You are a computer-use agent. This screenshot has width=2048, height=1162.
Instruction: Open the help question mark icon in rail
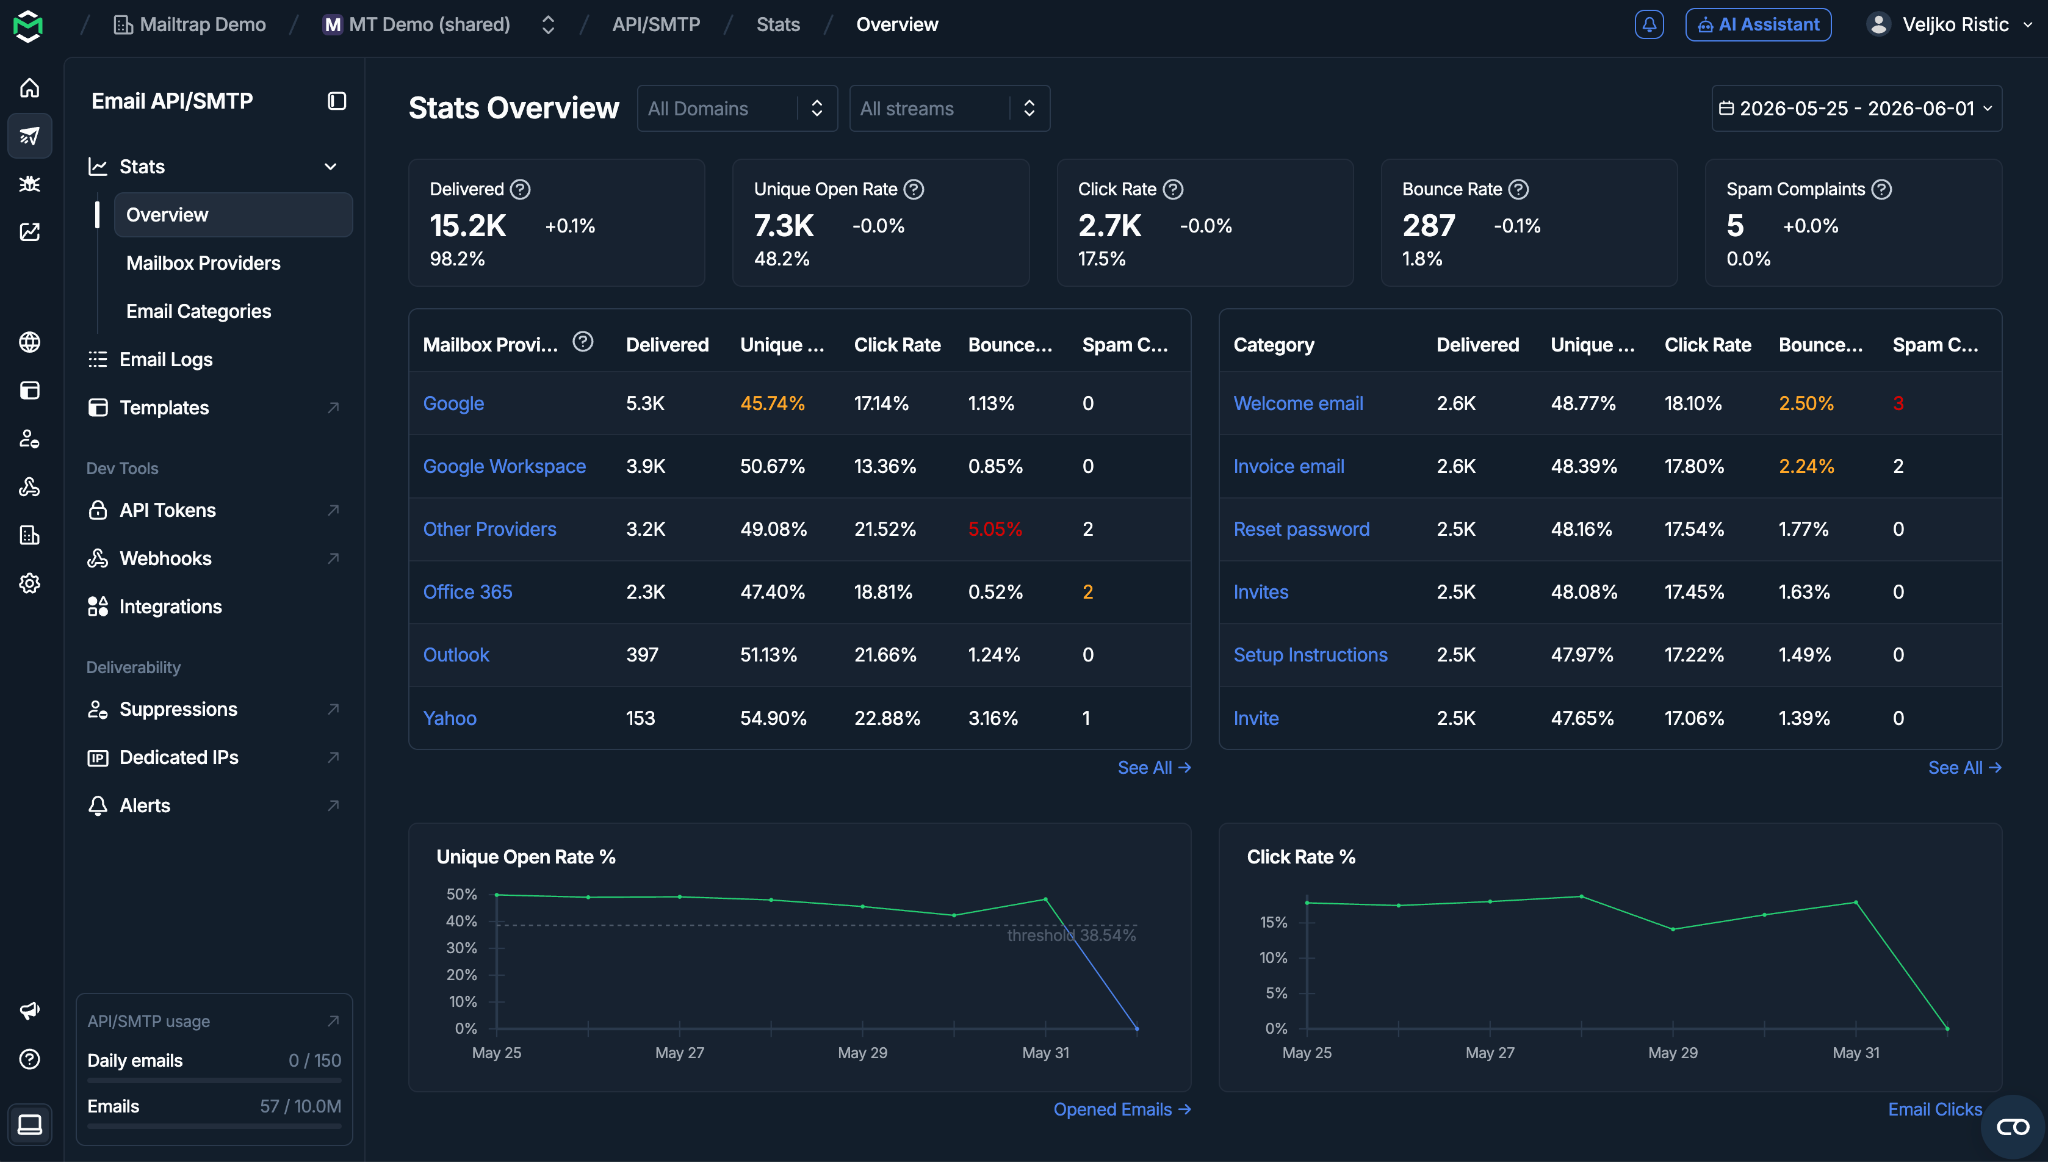30,1059
